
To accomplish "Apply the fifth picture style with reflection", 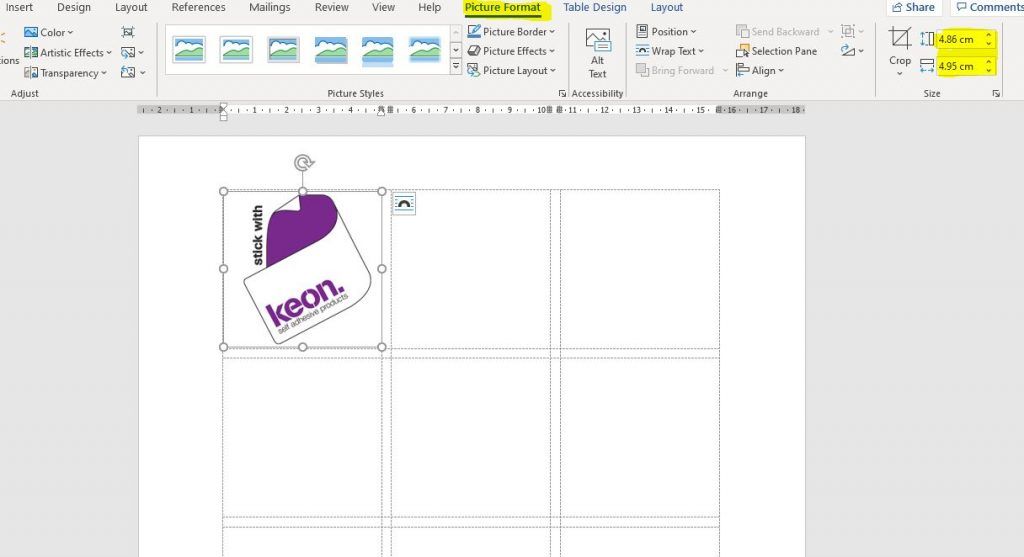I will (377, 50).
